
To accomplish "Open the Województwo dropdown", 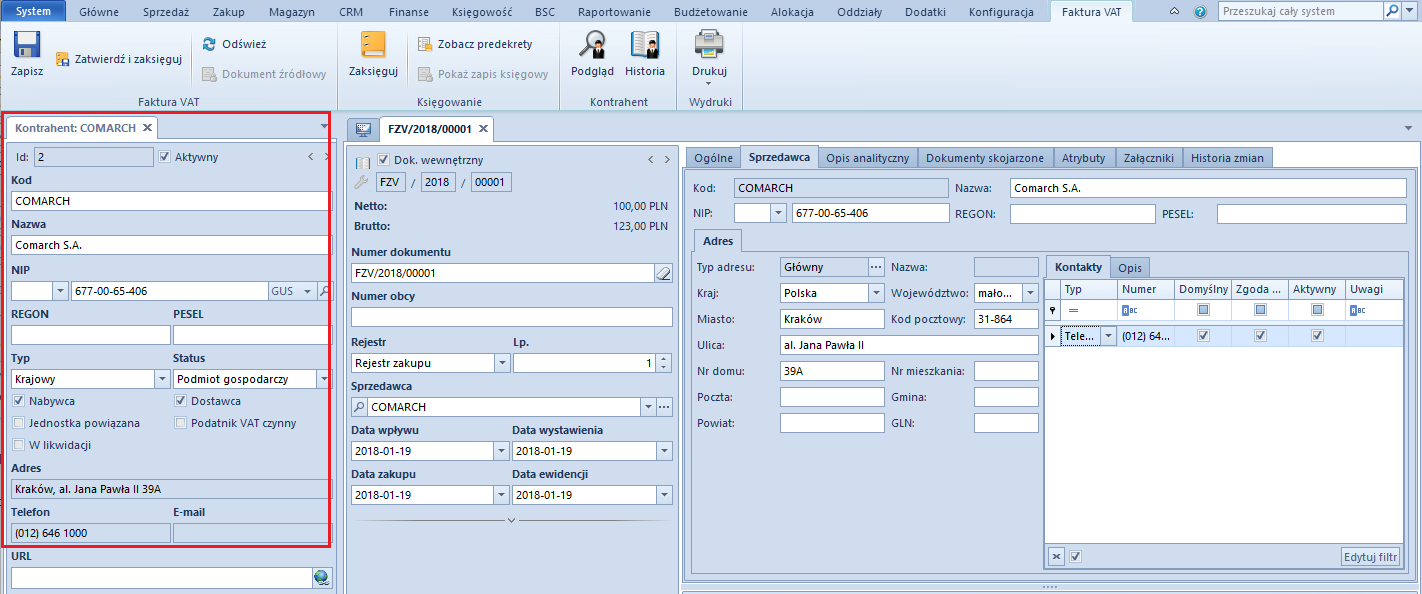I will pos(1031,293).
